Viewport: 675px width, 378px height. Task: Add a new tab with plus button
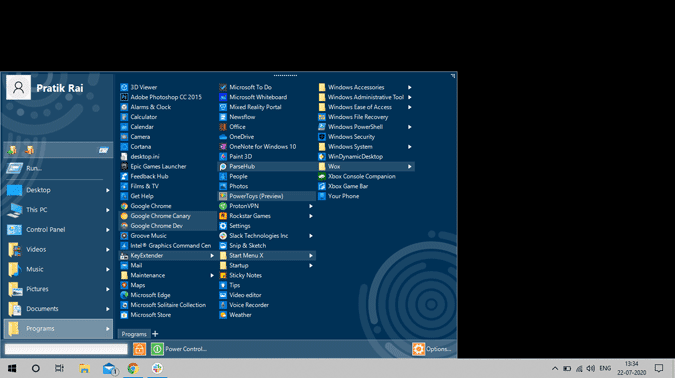tap(155, 334)
